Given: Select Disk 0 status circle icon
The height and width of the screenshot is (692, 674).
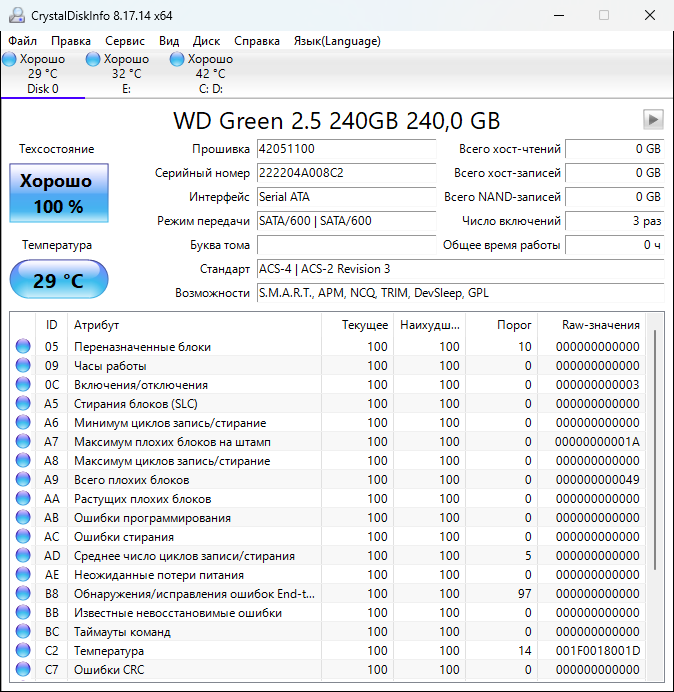Looking at the screenshot, I should pyautogui.click(x=9, y=59).
